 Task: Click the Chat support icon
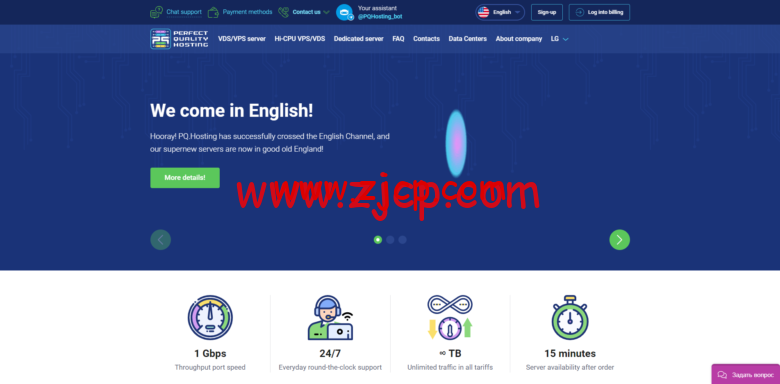tap(156, 12)
